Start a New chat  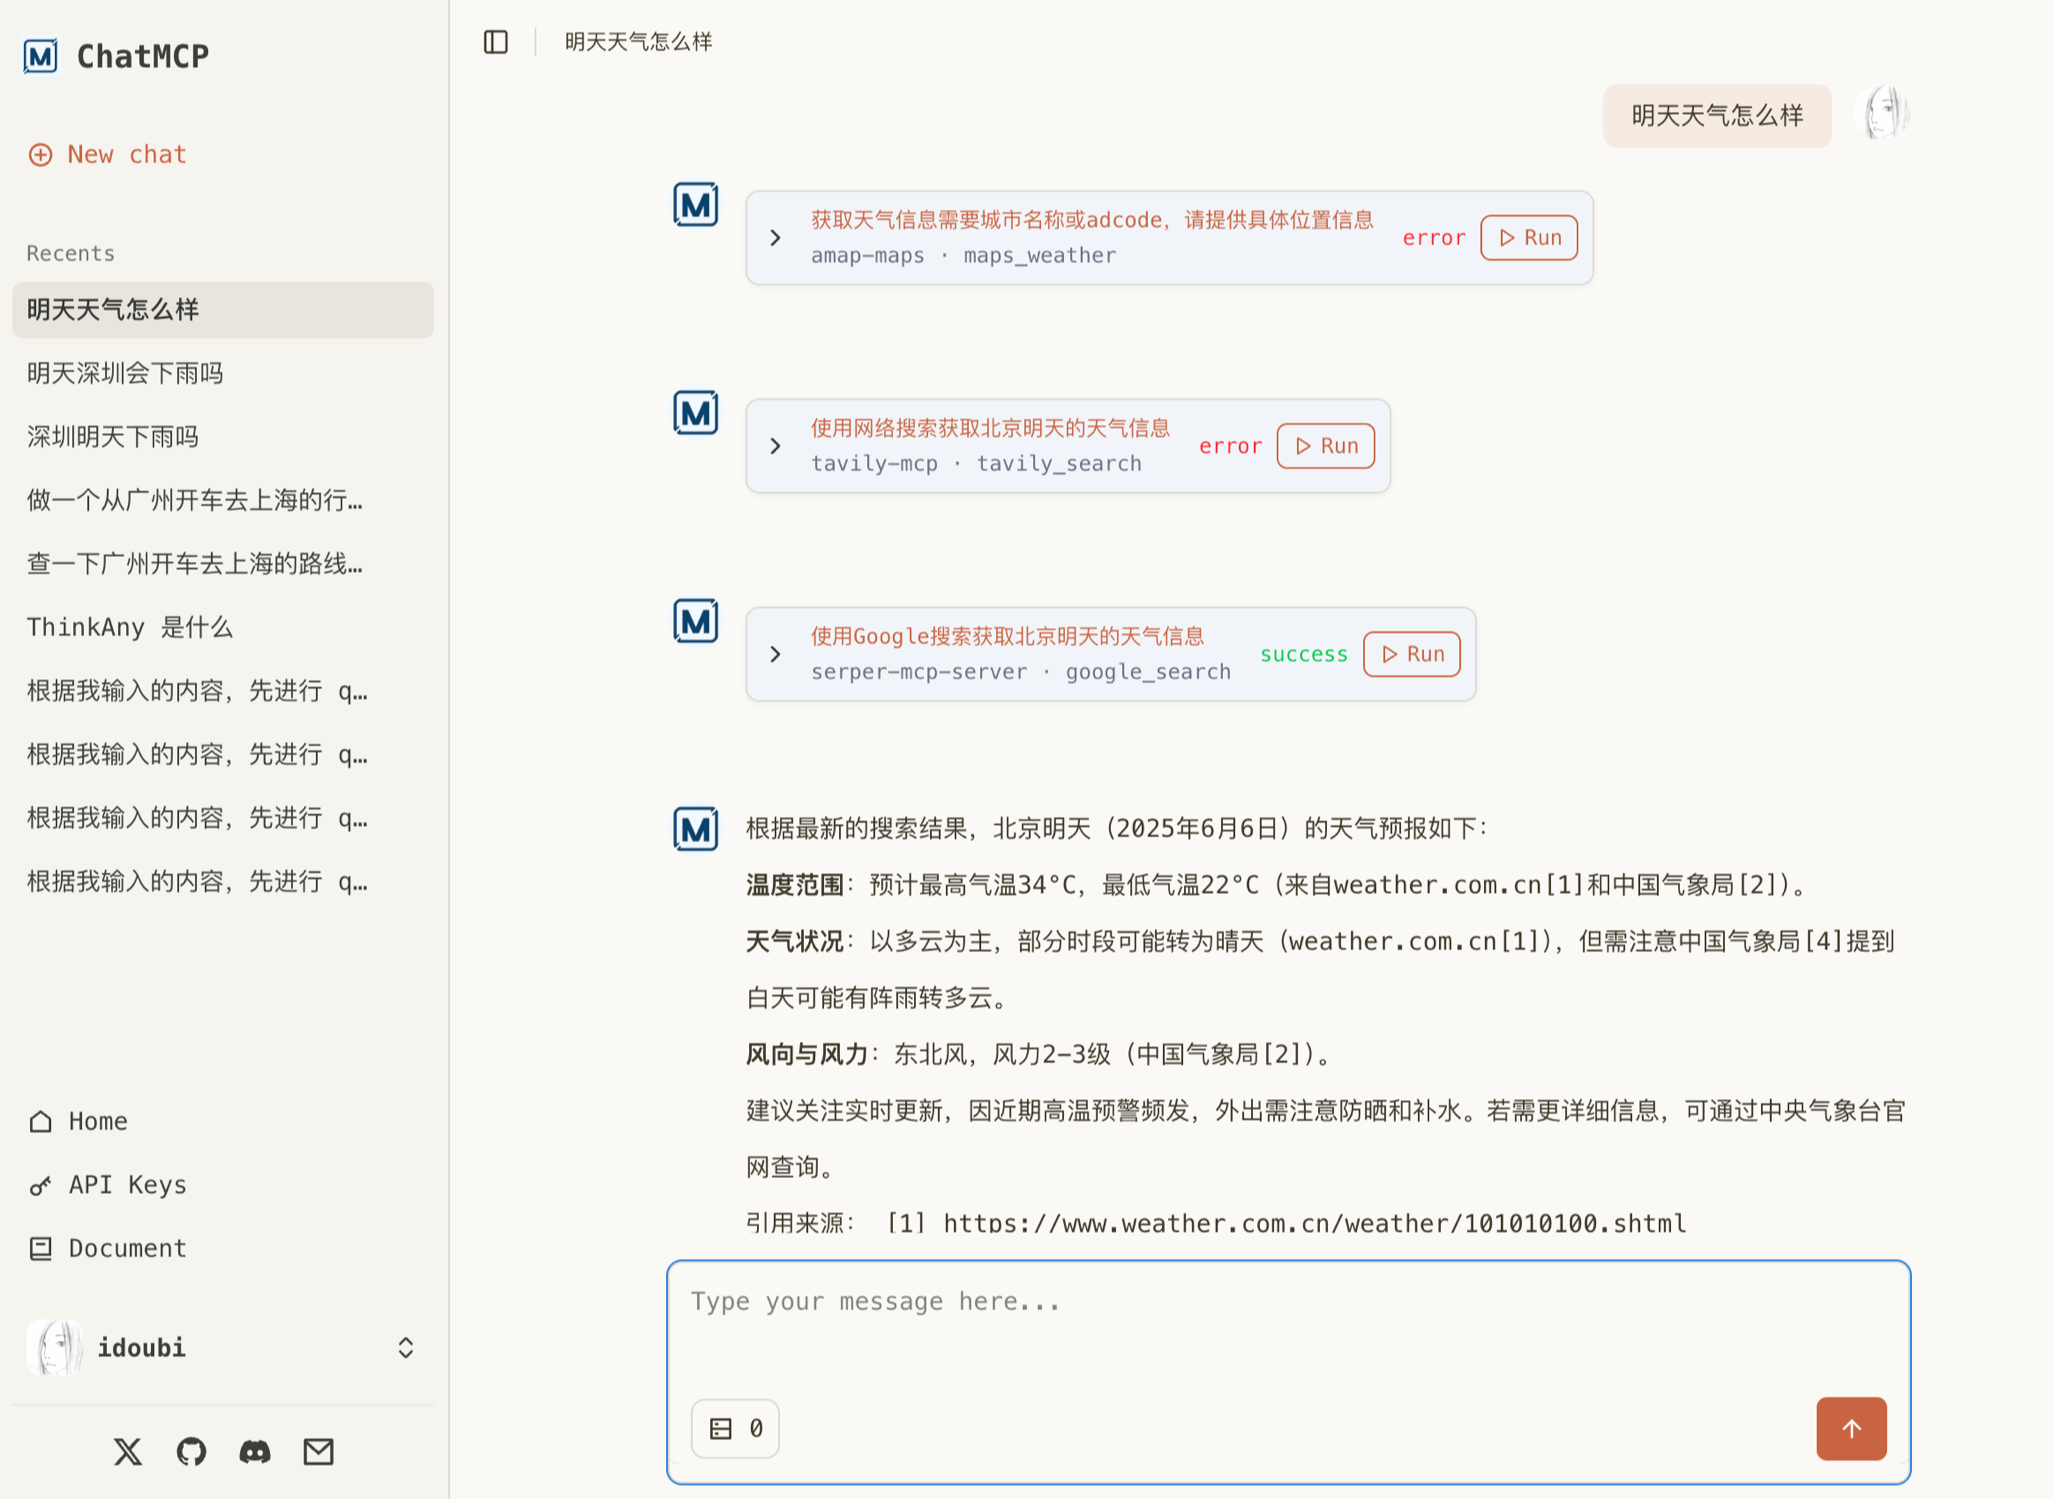tap(108, 154)
